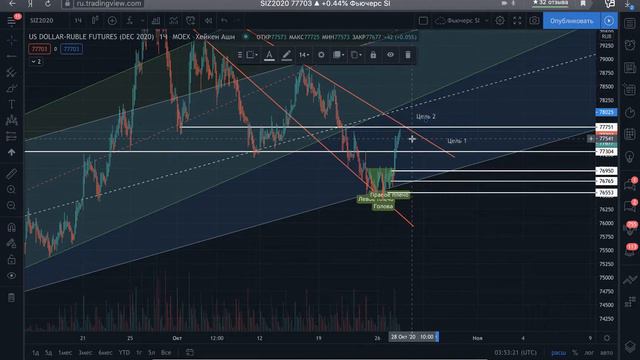This screenshot has height=360, width=640.
Task: Select the Все date range
Action: click(166, 352)
